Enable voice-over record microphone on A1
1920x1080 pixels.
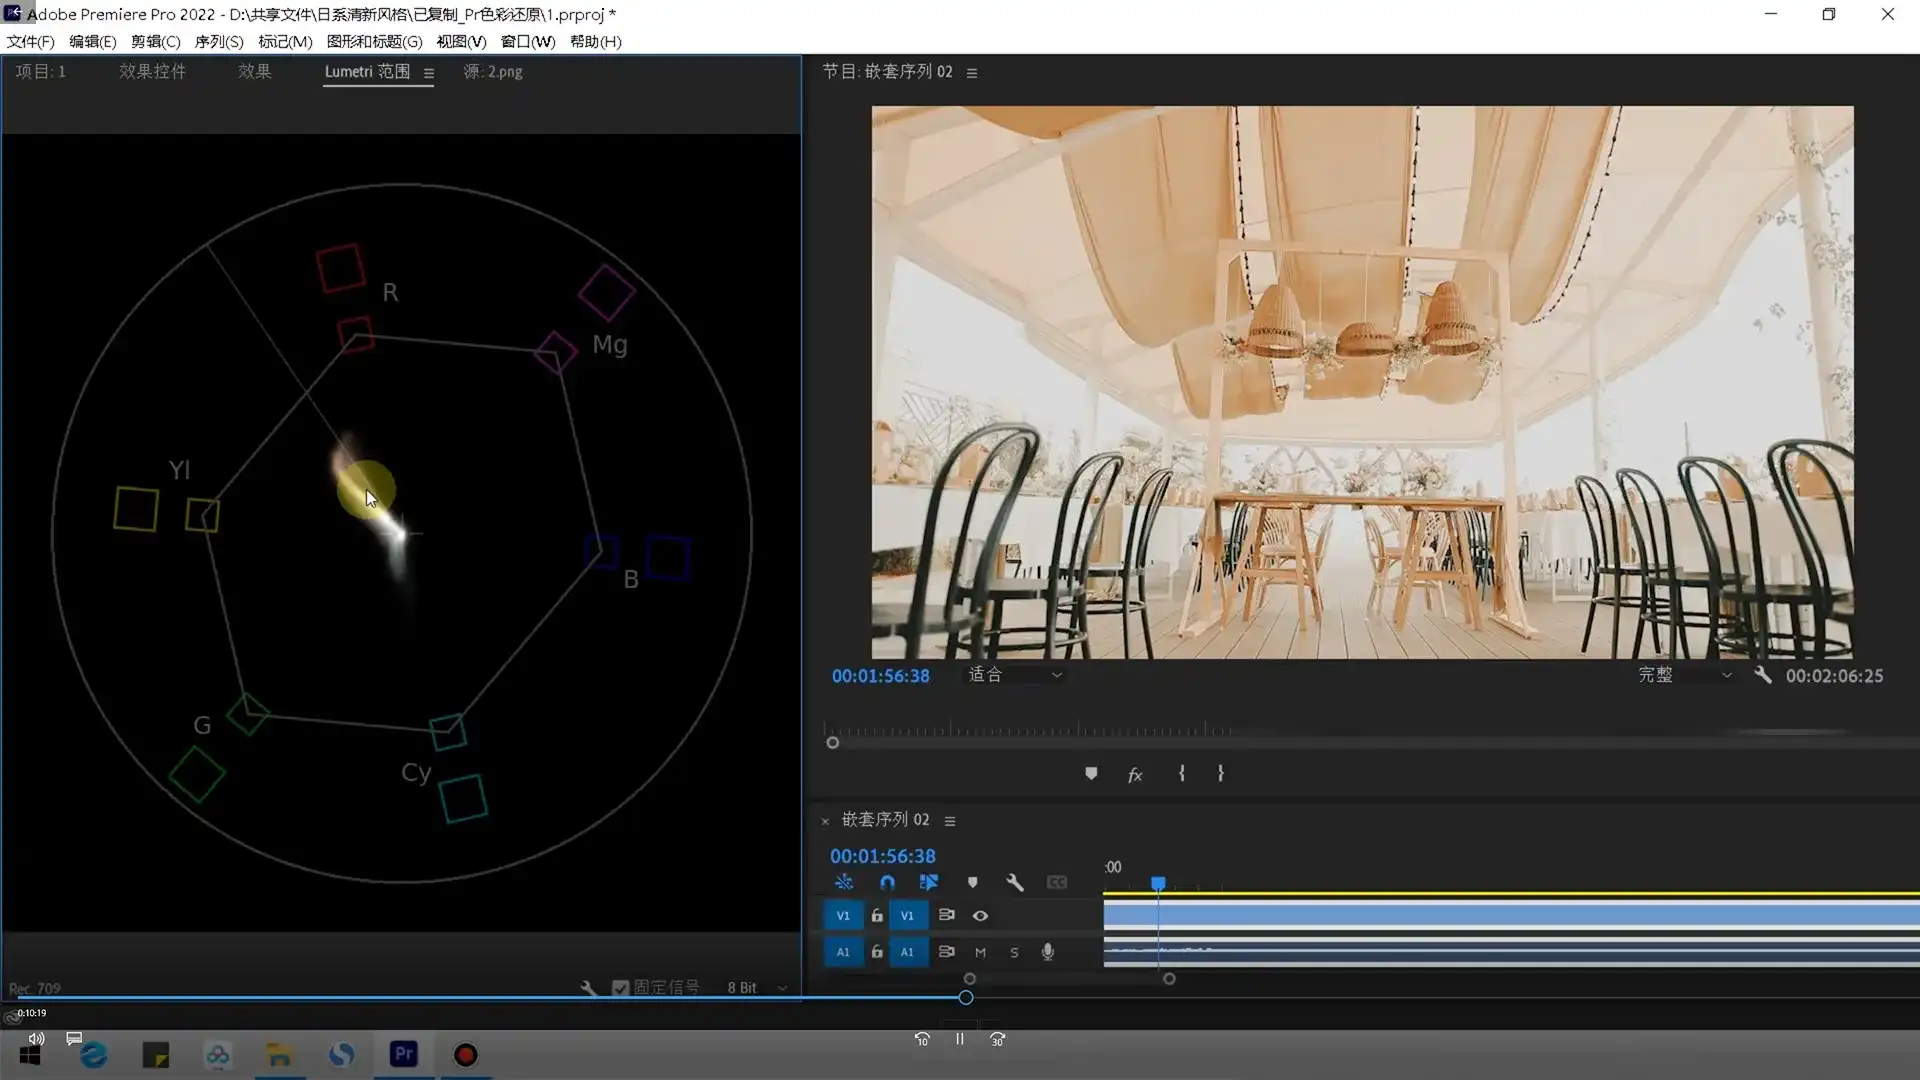[x=1047, y=952]
